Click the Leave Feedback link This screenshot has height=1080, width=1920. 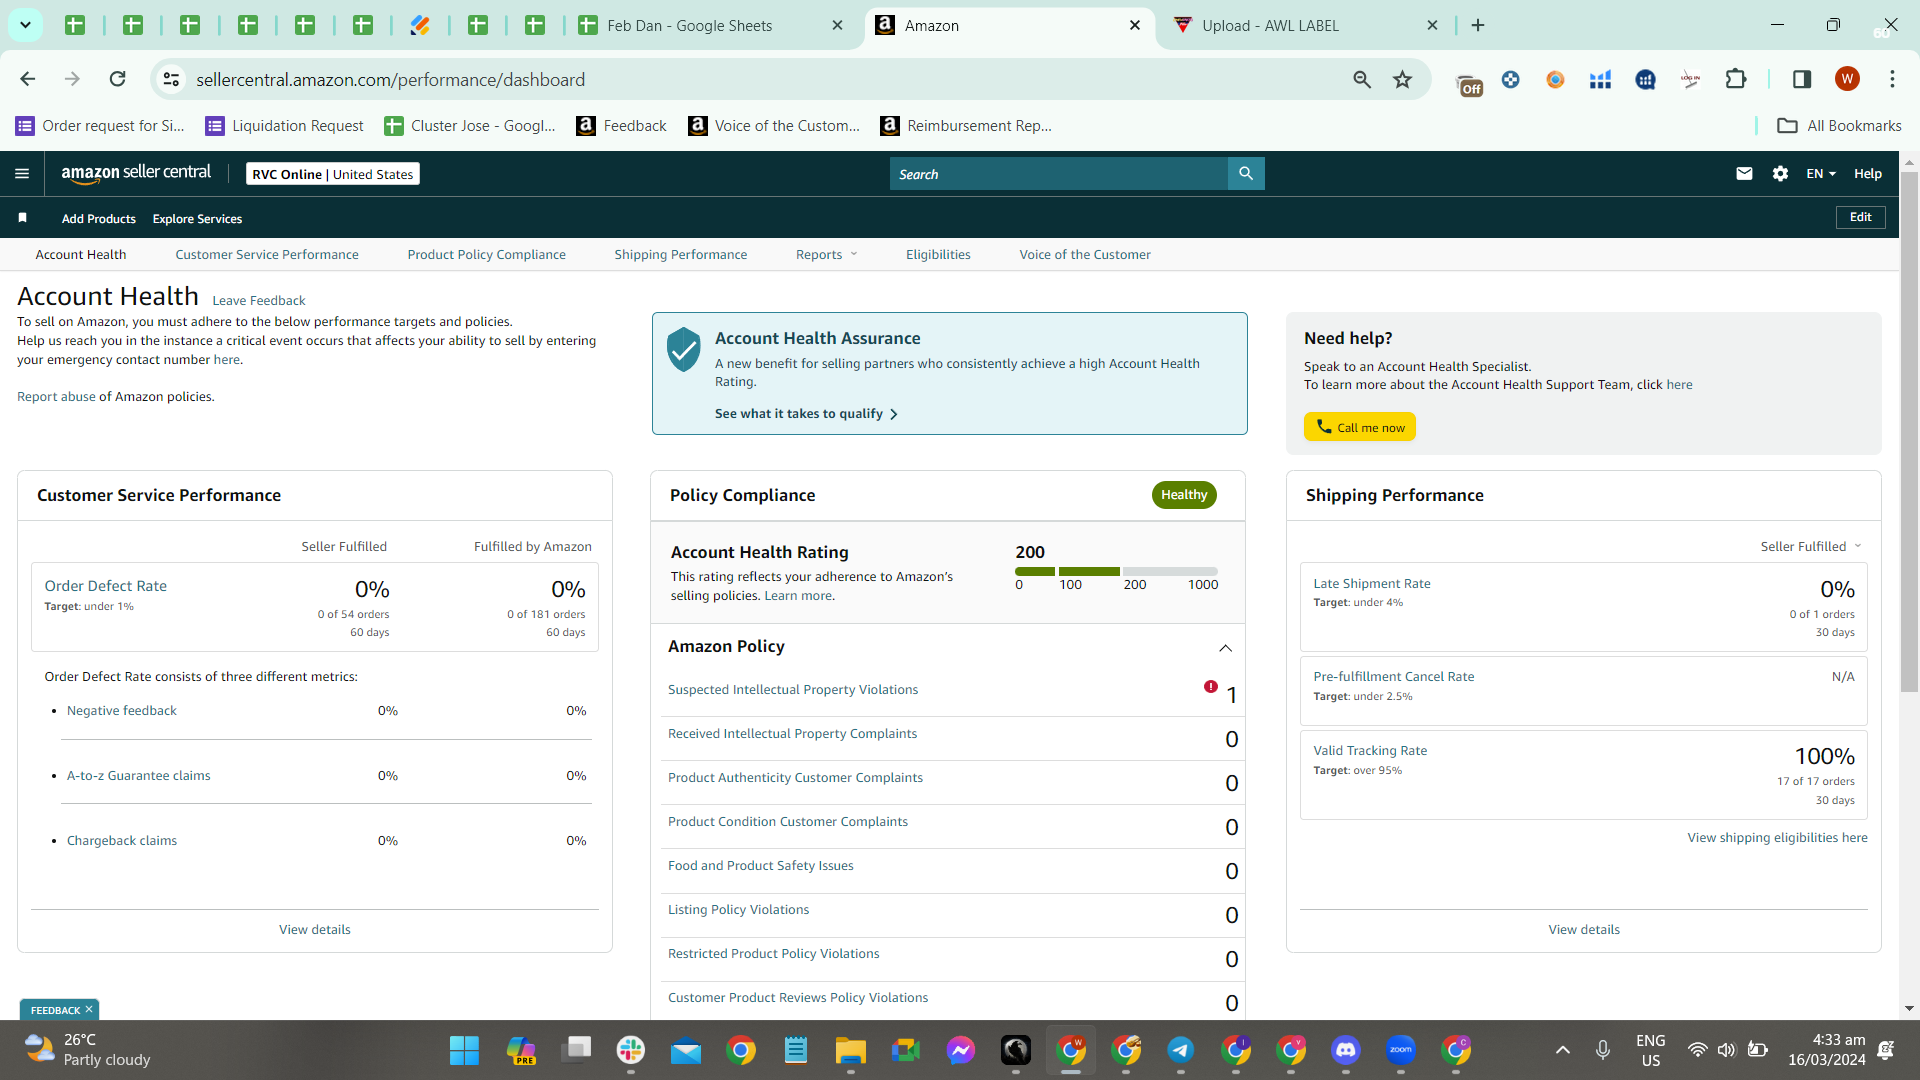(x=259, y=301)
